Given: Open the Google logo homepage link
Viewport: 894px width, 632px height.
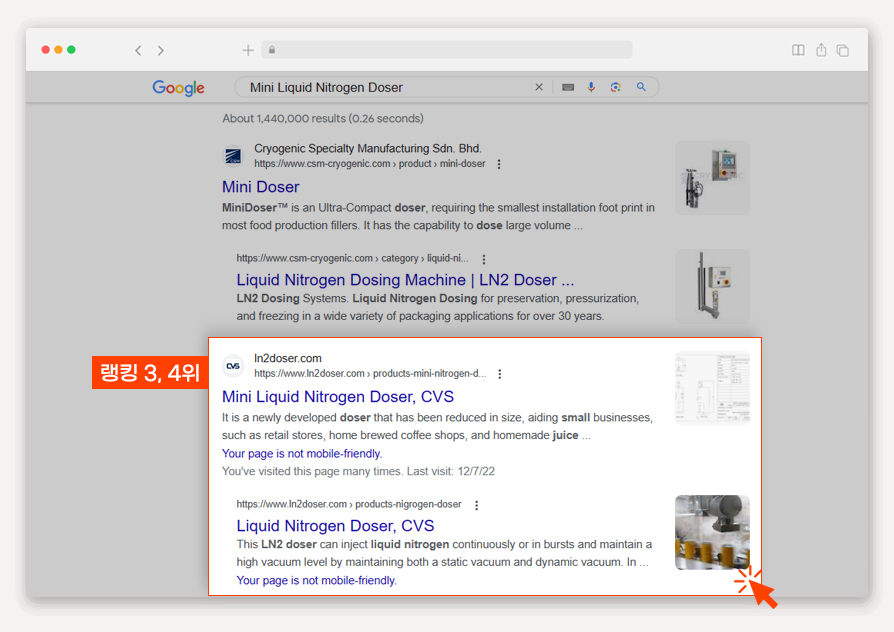Looking at the screenshot, I should (178, 88).
